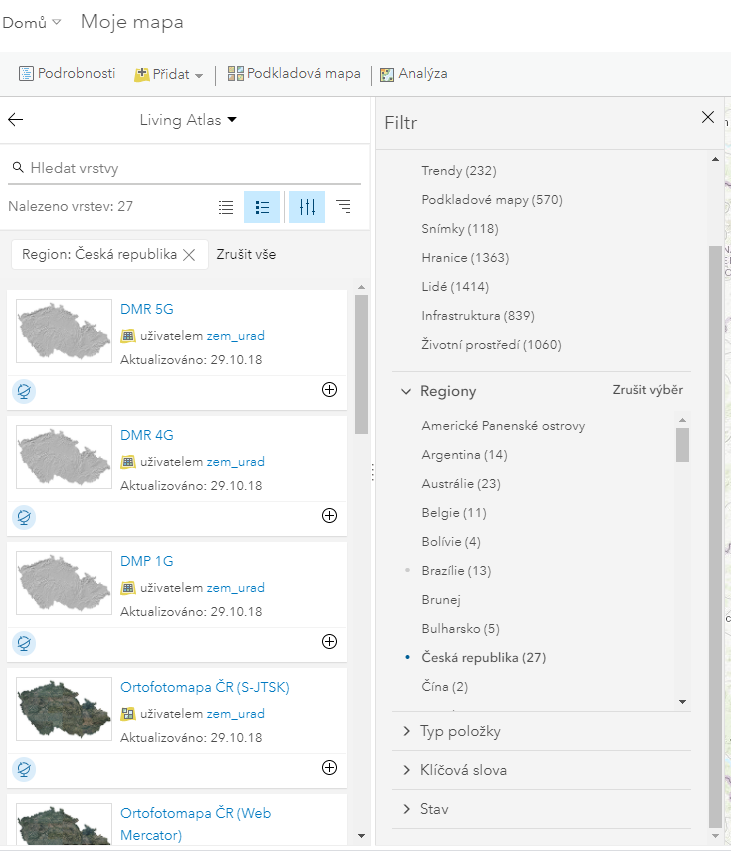Screen dimensions: 731x851
Task: Focus the Hledat vrstvy search field
Action: (x=185, y=168)
